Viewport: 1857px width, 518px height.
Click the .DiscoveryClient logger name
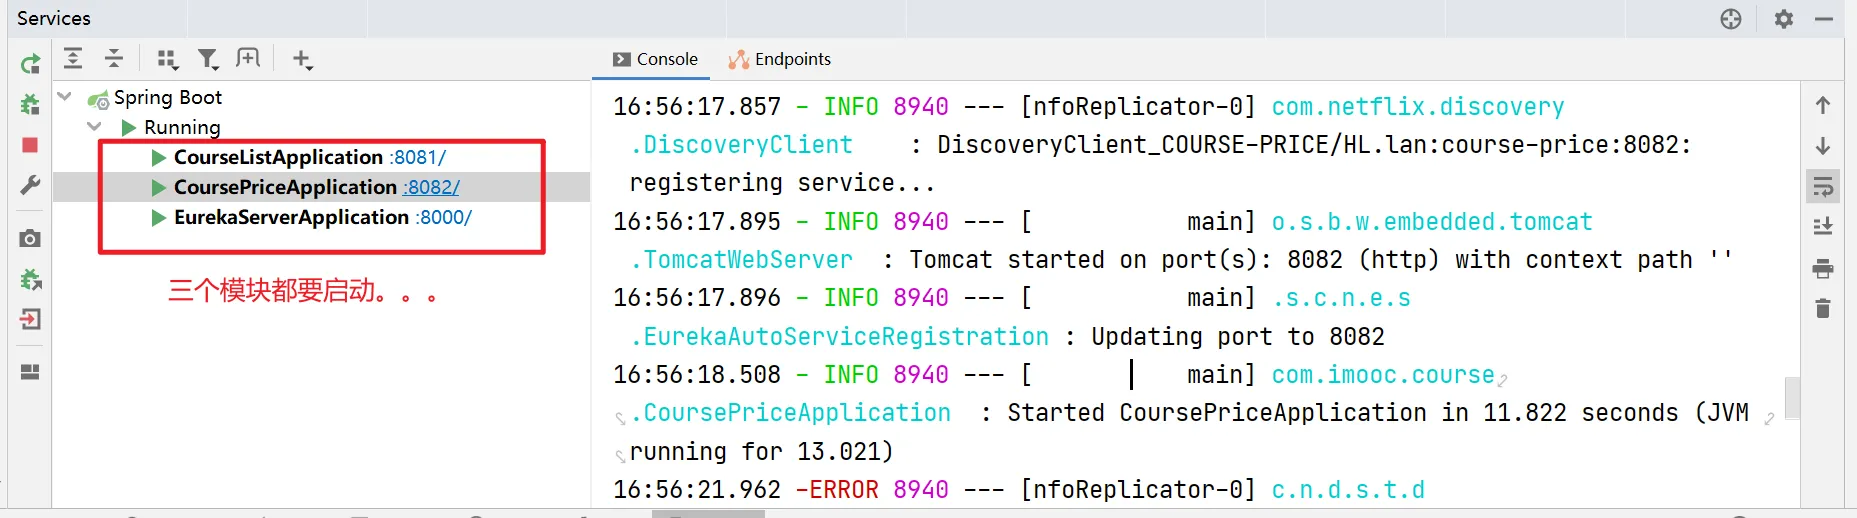point(741,145)
